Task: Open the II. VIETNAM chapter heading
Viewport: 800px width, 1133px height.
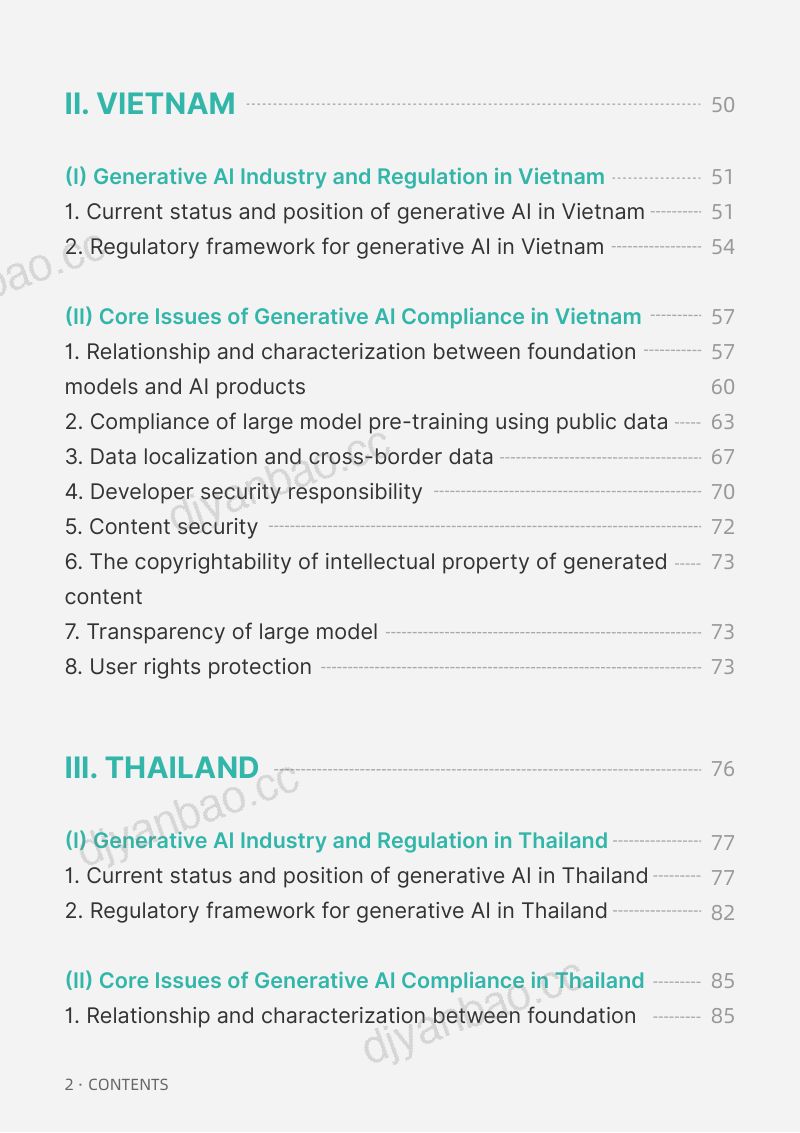Action: 150,103
